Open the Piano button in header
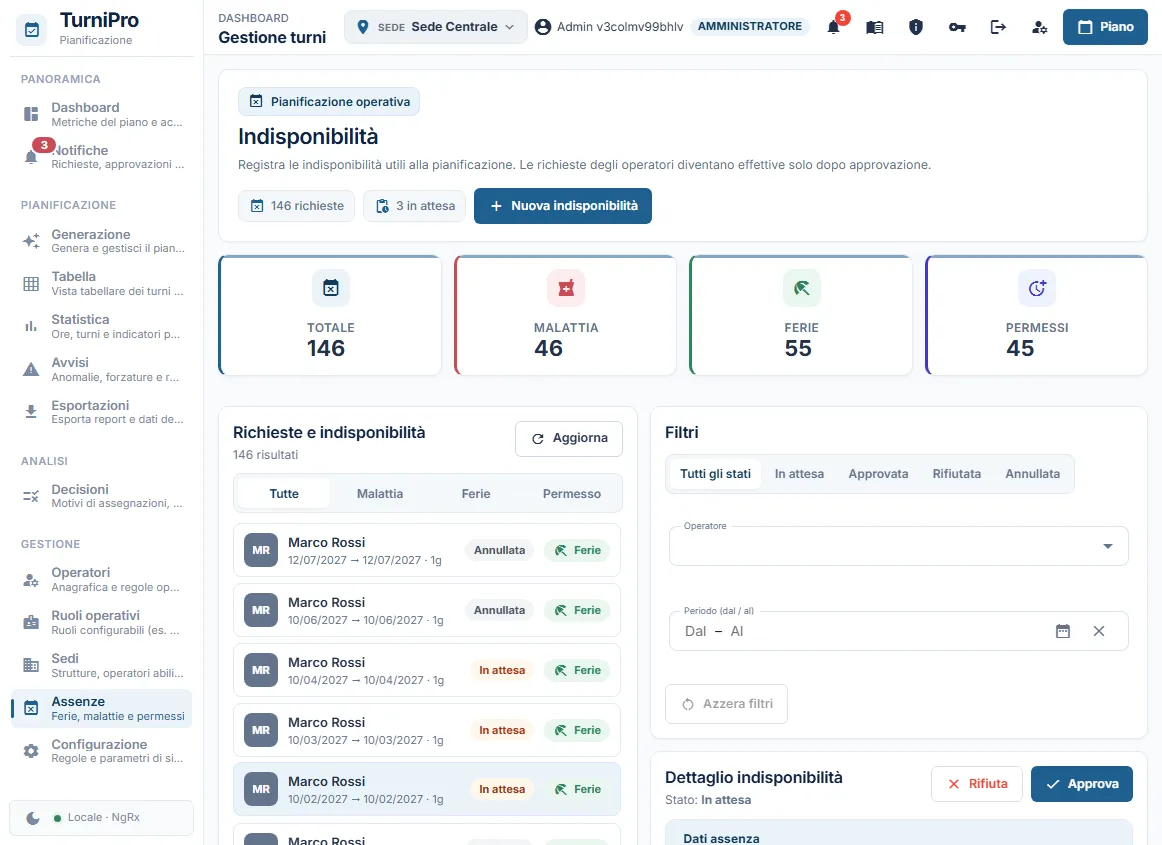This screenshot has width=1162, height=845. 1105,27
